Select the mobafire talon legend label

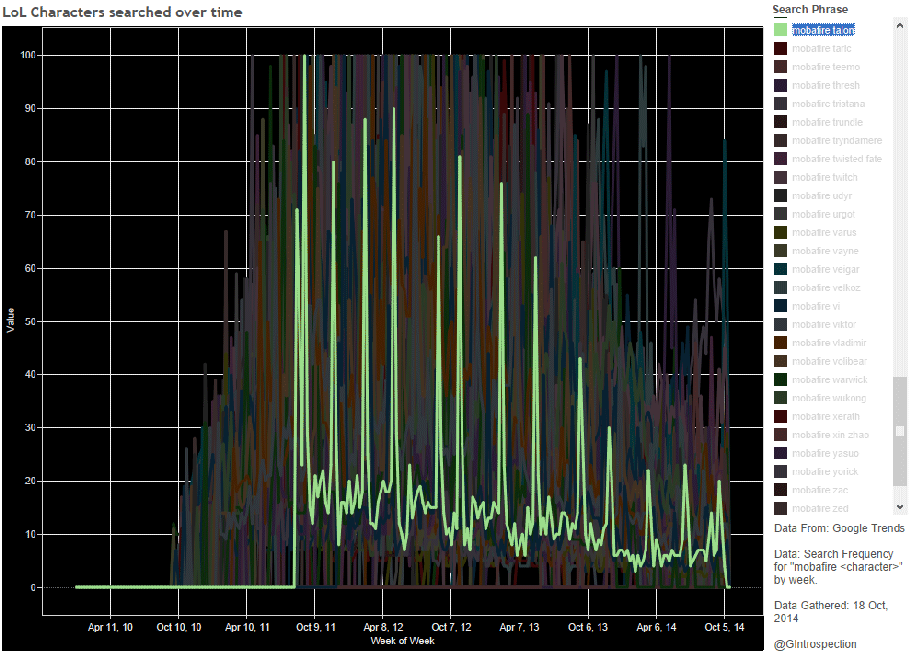823,30
